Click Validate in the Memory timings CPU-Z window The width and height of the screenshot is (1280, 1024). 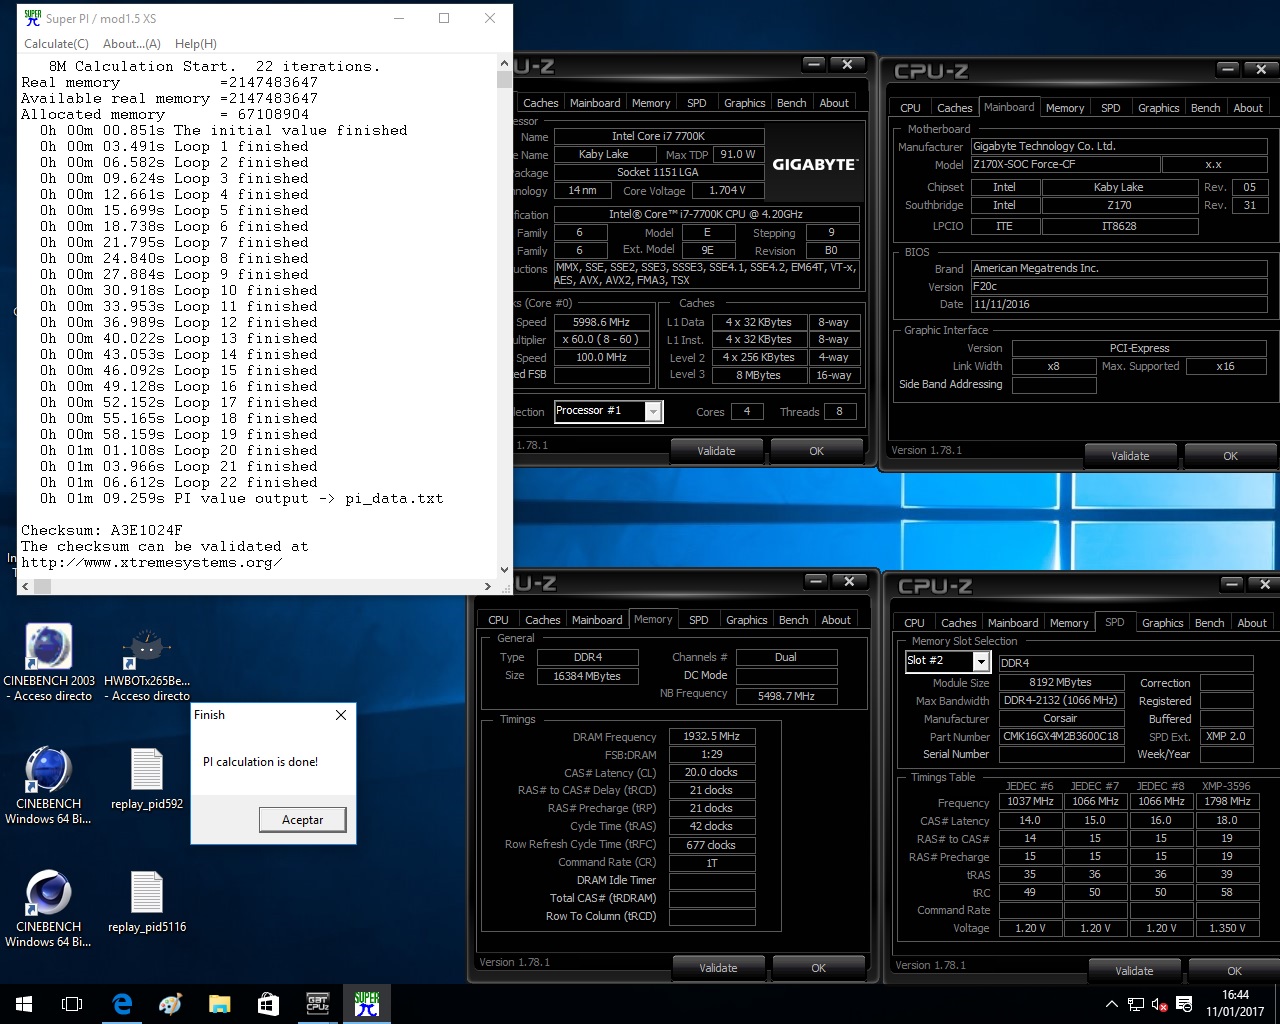point(718,968)
